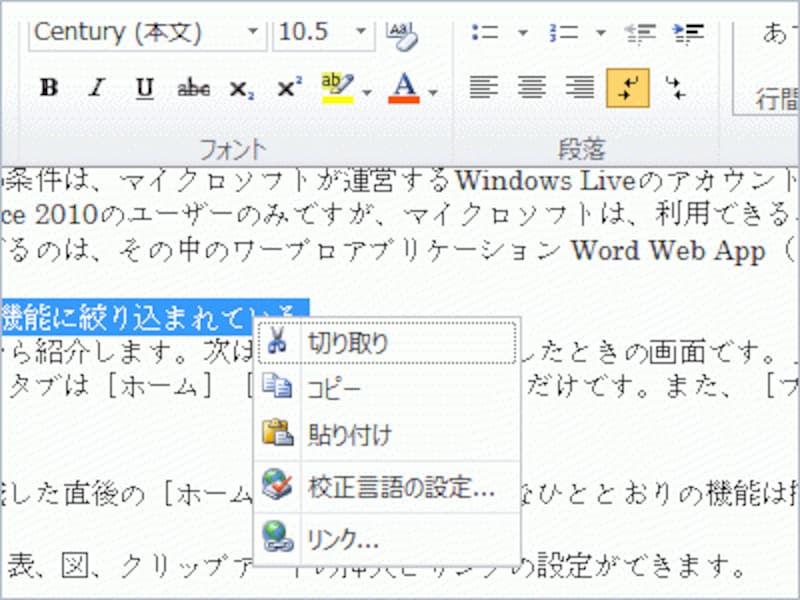Apply red font color
The image size is (800, 600).
pos(404,88)
